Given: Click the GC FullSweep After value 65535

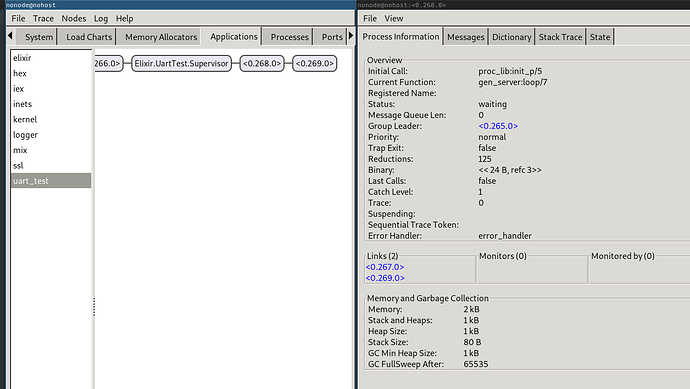Looking at the screenshot, I should 476,364.
